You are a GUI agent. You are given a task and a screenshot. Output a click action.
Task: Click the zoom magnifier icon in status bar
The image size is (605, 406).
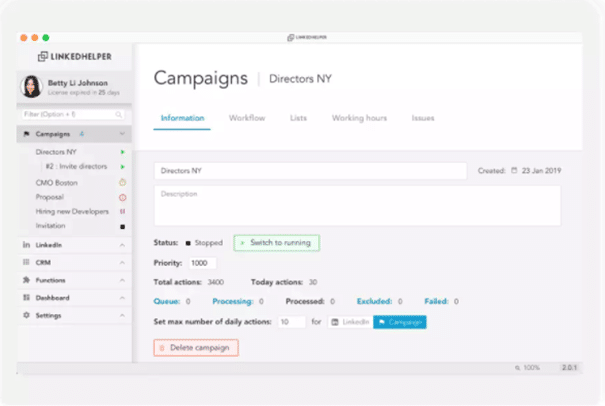click(517, 368)
